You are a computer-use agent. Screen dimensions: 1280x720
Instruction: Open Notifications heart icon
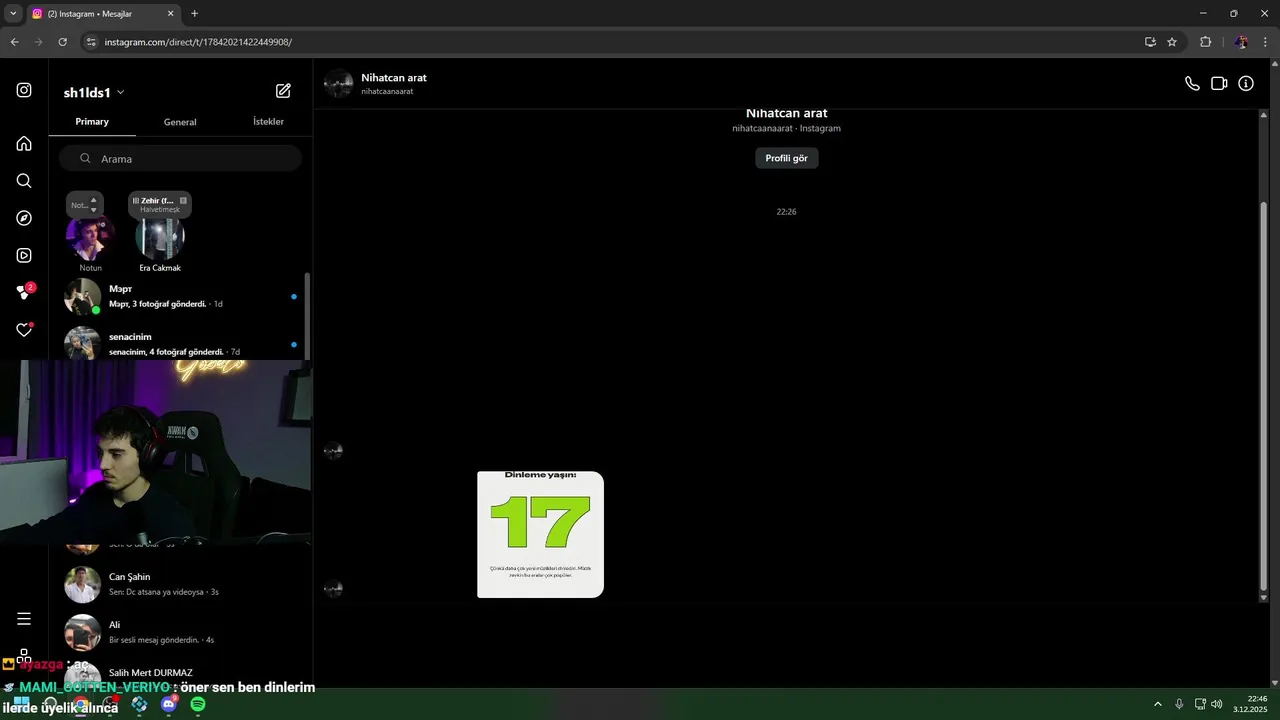coord(24,330)
